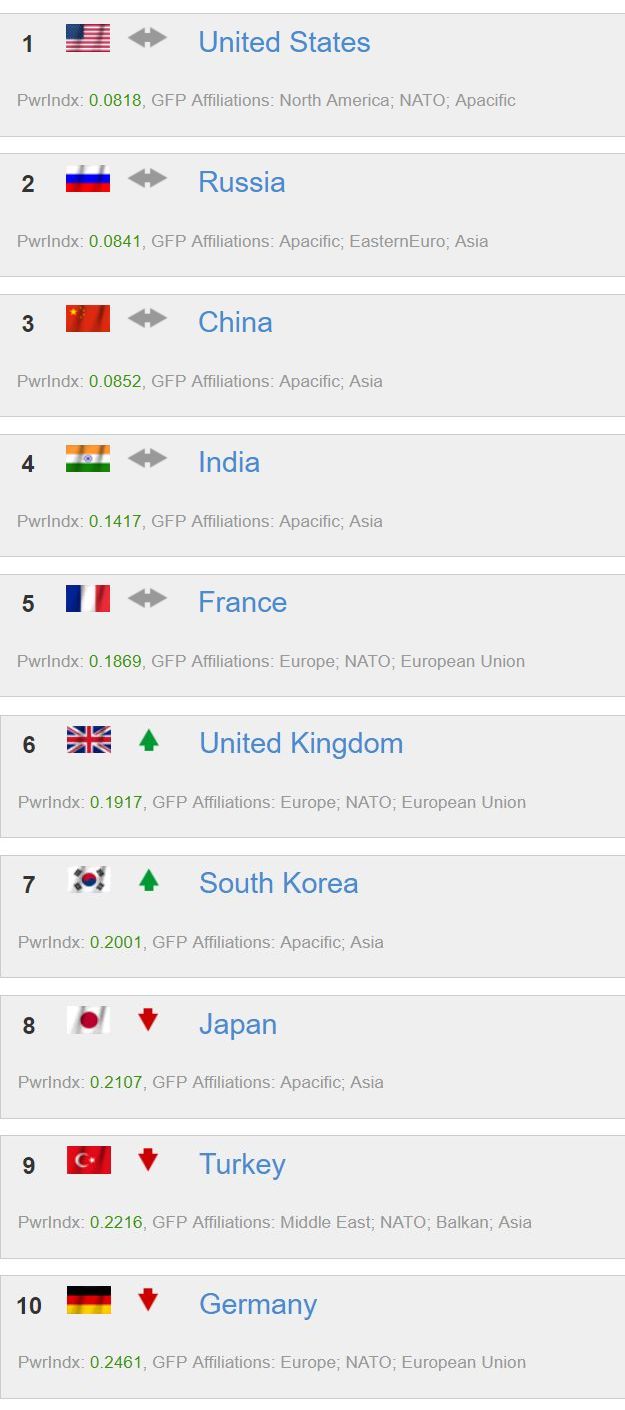This screenshot has height=1410, width=625.
Task: Click the Japan flag icon
Action: (x=88, y=1020)
